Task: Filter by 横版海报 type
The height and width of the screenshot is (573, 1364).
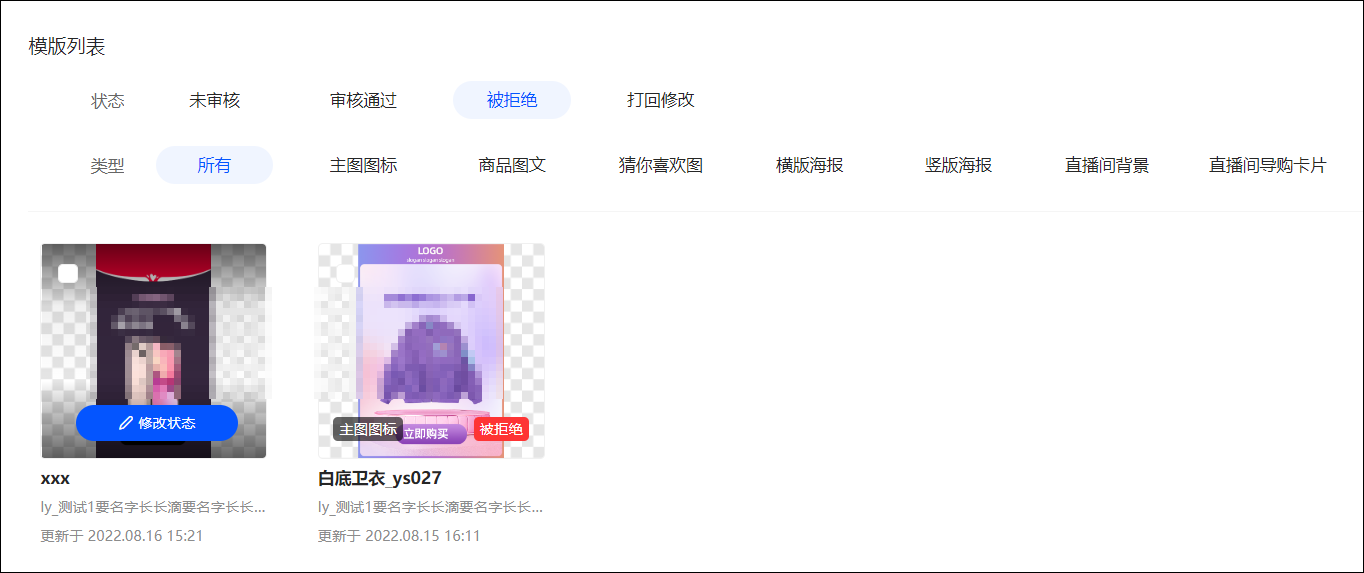Action: (810, 165)
